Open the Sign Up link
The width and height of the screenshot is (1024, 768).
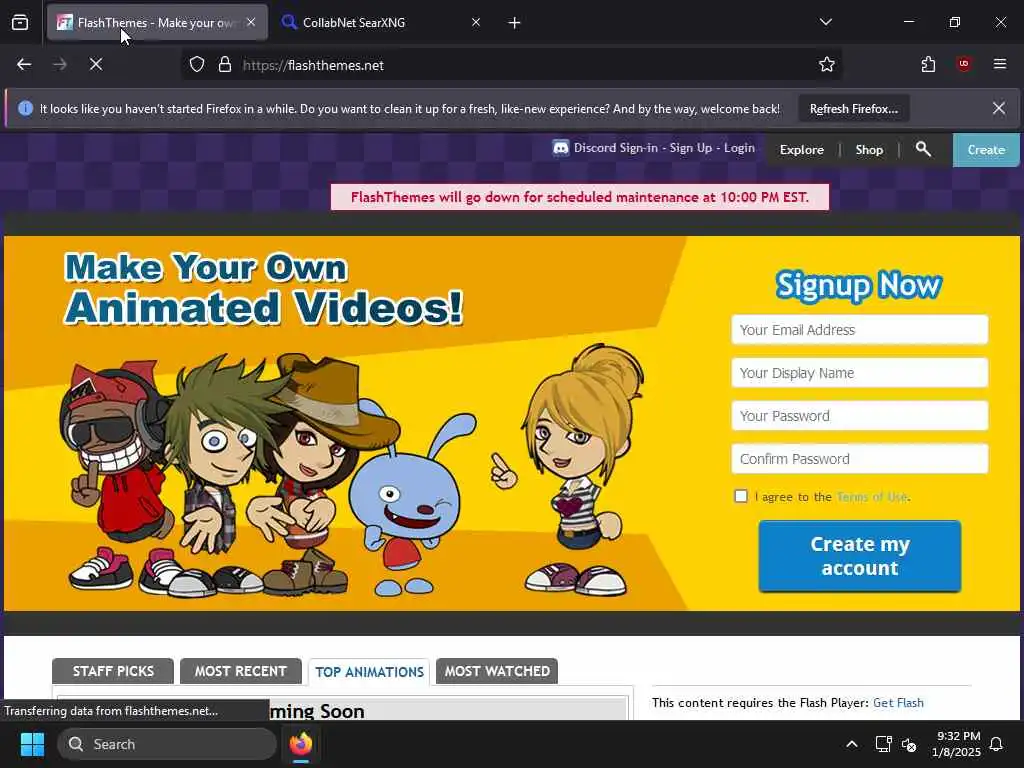click(690, 148)
